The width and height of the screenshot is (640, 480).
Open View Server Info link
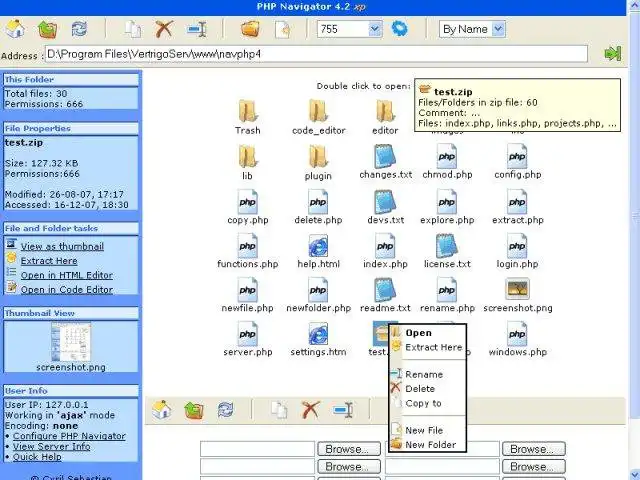tap(51, 447)
